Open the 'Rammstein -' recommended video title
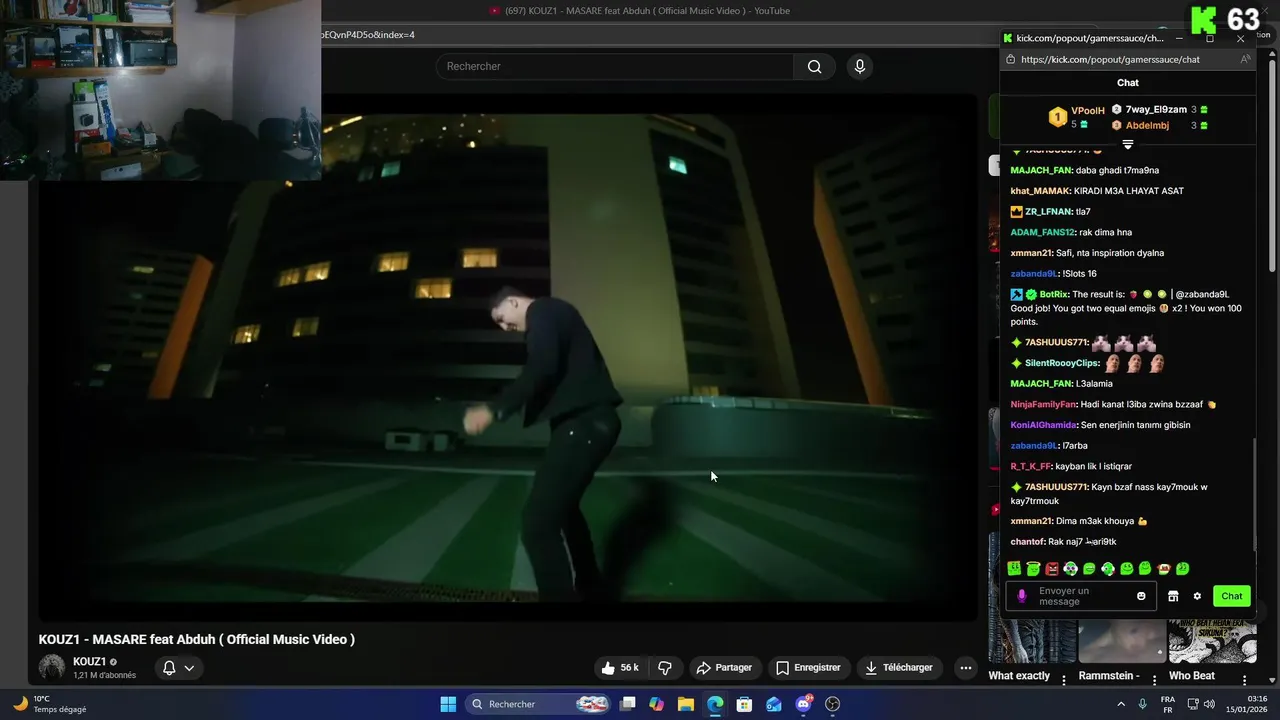The width and height of the screenshot is (1280, 720). point(1108,676)
